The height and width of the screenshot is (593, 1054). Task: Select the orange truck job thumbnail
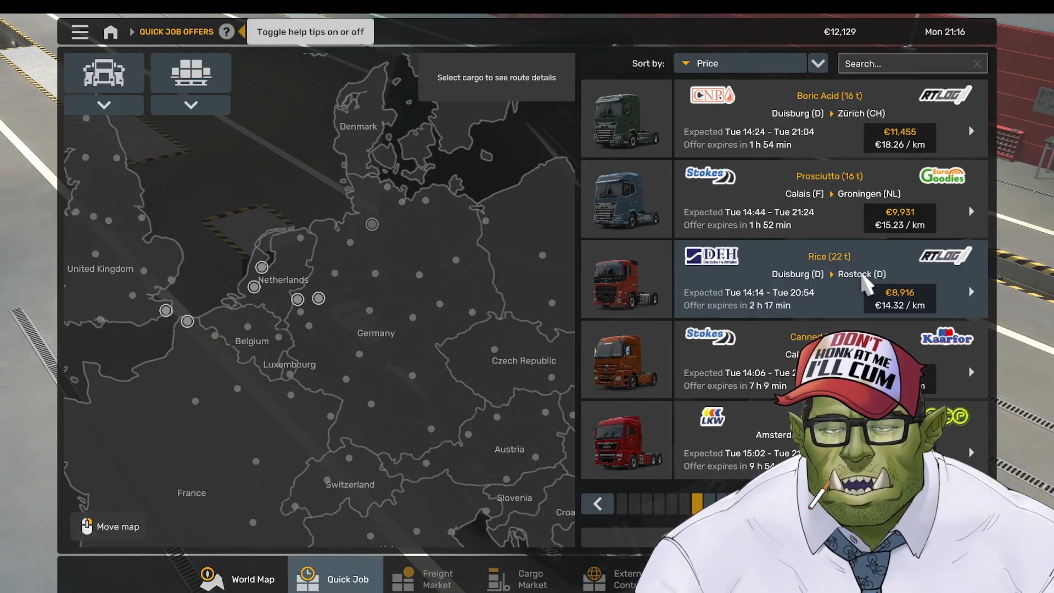tap(626, 360)
